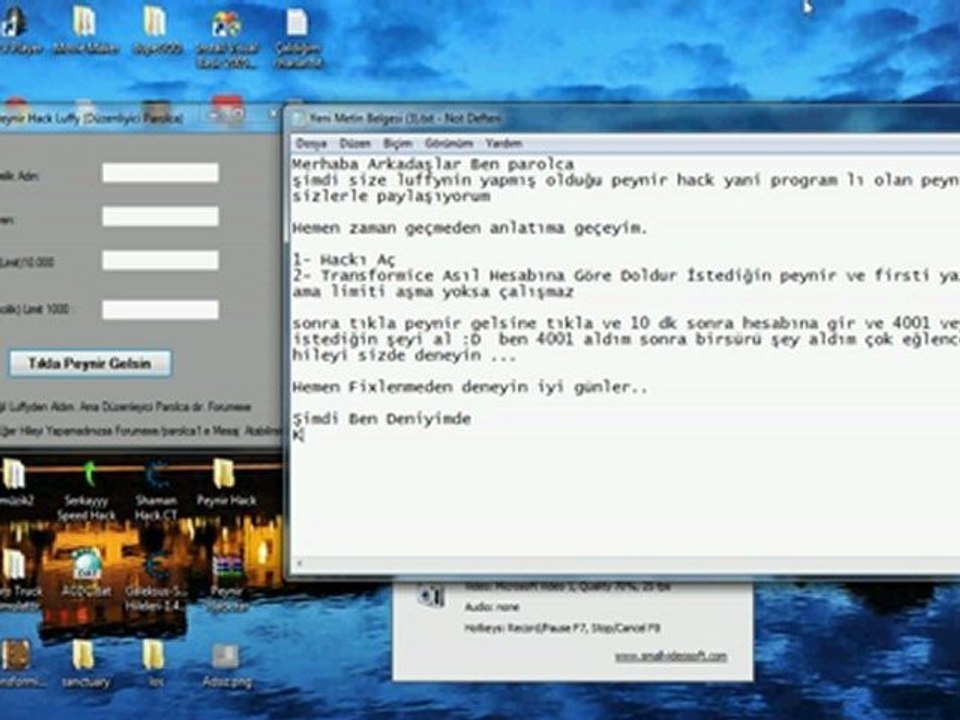Select the oyun000 folder on desktop
Screen dimensions: 960x720
point(157,31)
